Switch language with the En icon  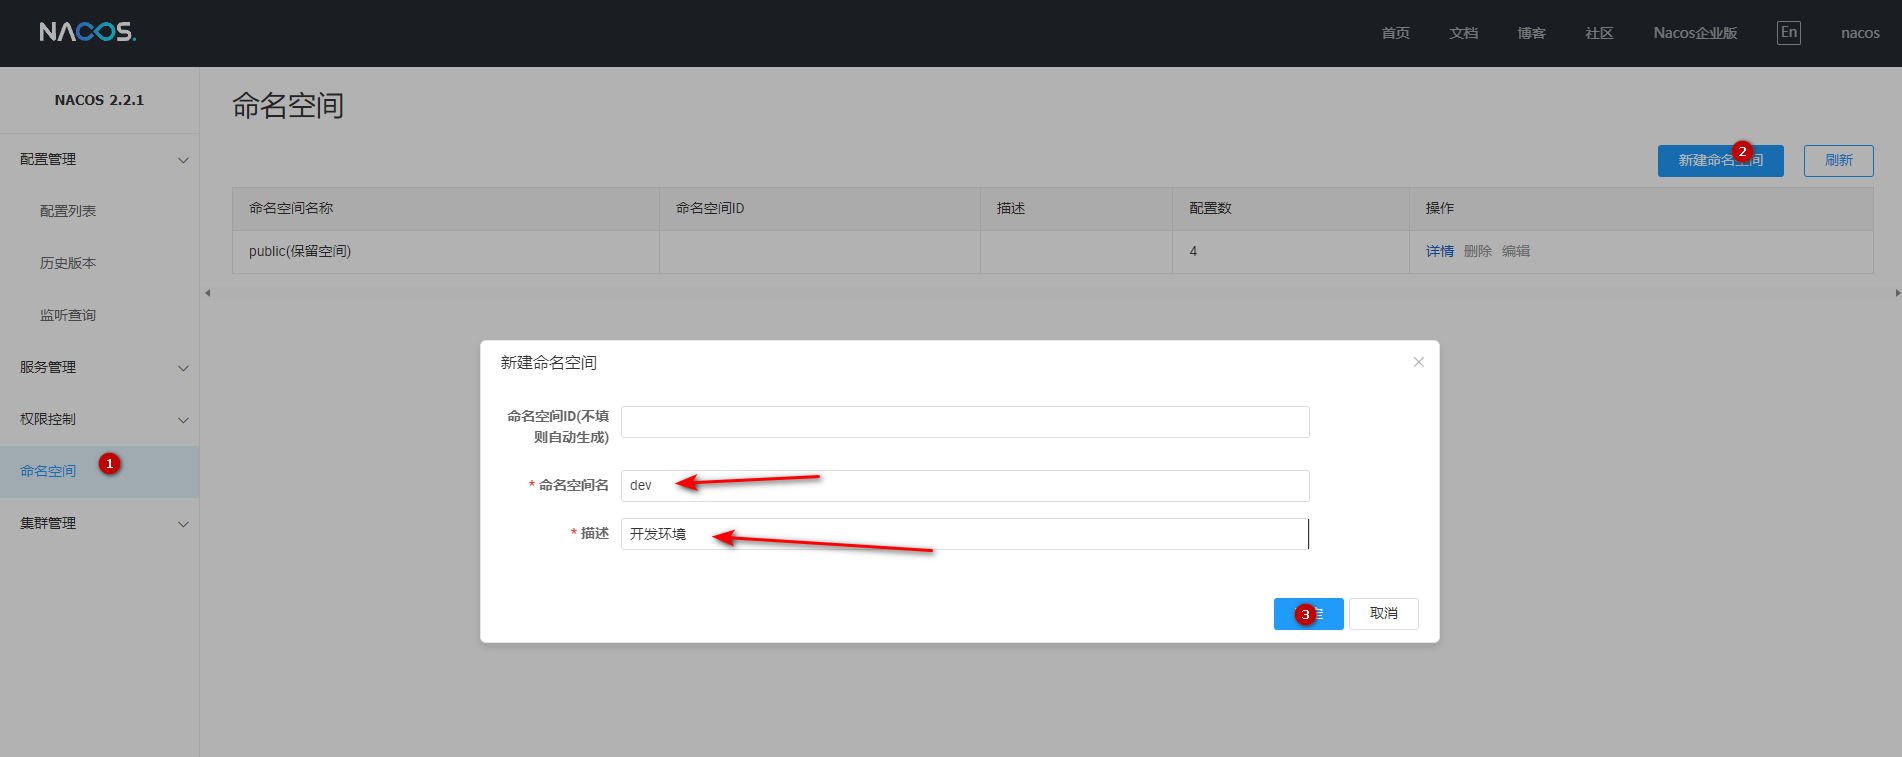(x=1788, y=32)
